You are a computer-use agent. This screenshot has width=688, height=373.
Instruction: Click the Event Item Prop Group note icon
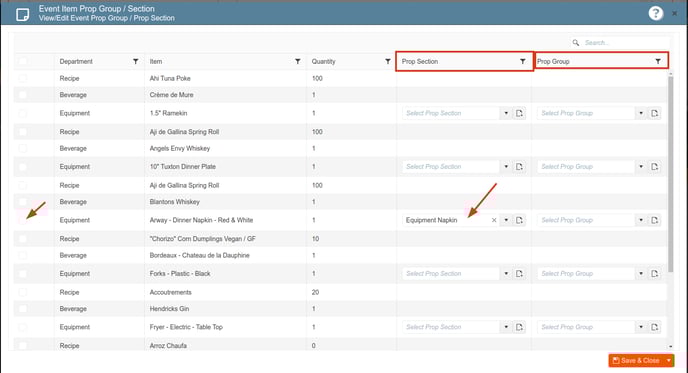pyautogui.click(x=22, y=14)
